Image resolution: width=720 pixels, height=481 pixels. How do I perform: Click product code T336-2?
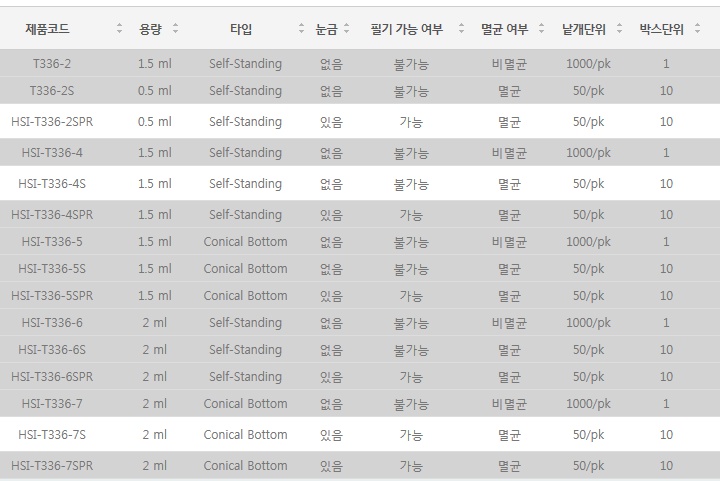tap(52, 64)
